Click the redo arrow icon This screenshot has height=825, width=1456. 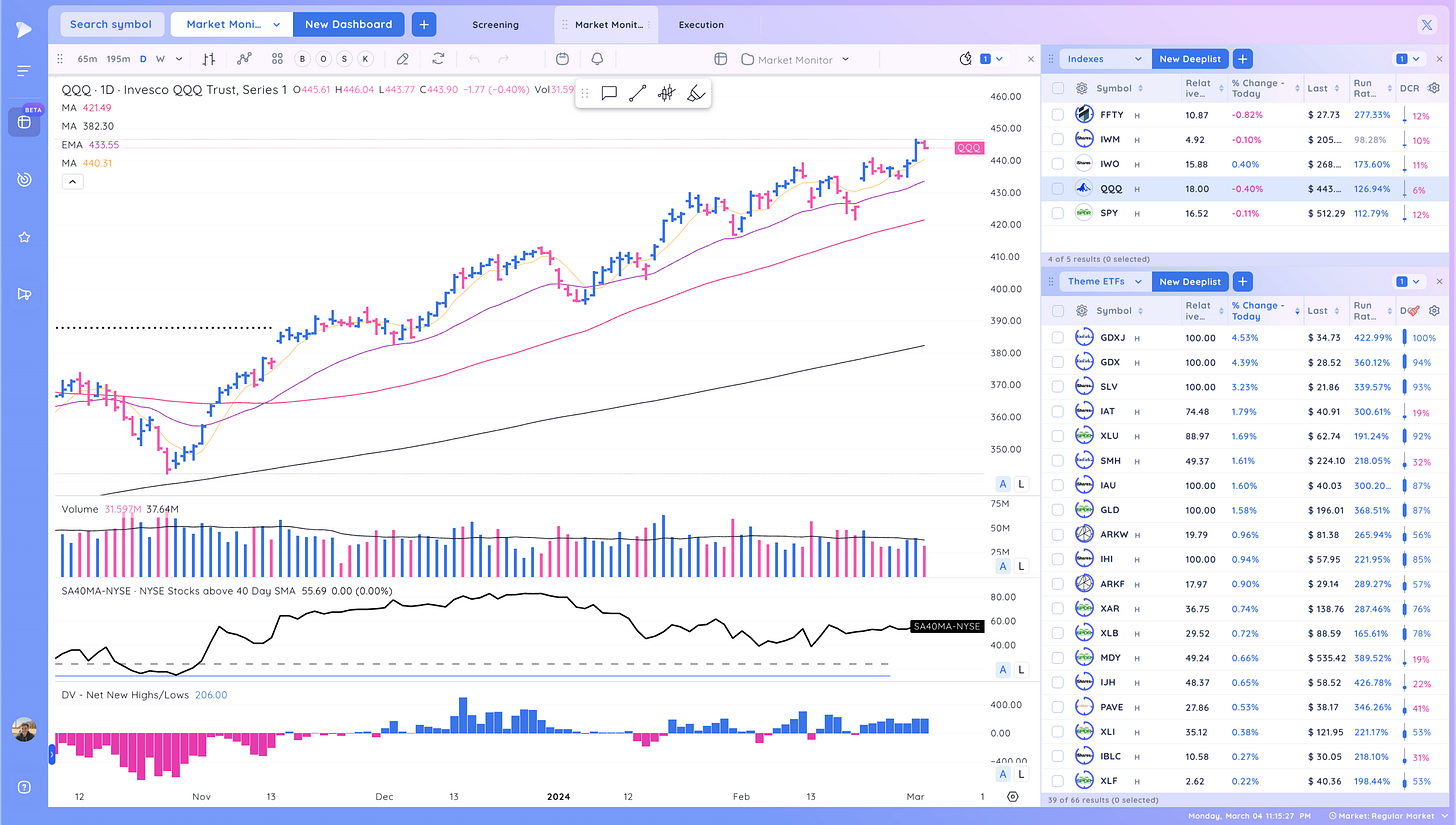(x=504, y=59)
